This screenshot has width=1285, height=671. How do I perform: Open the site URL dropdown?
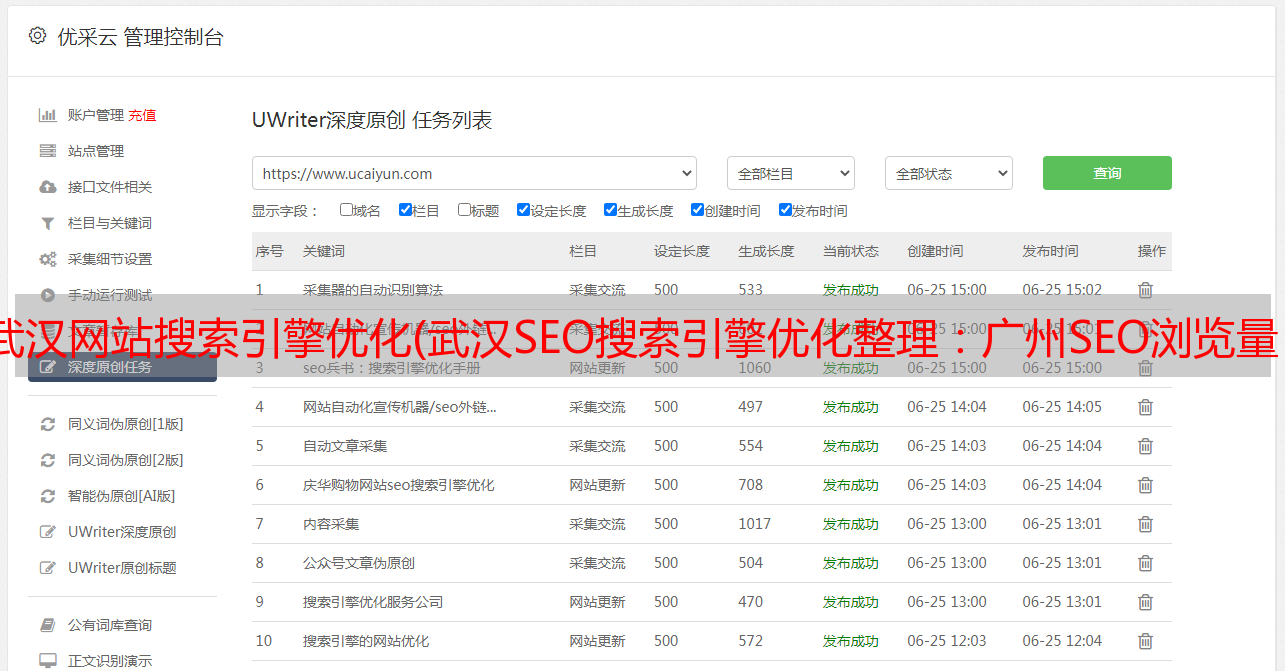pyautogui.click(x=474, y=173)
